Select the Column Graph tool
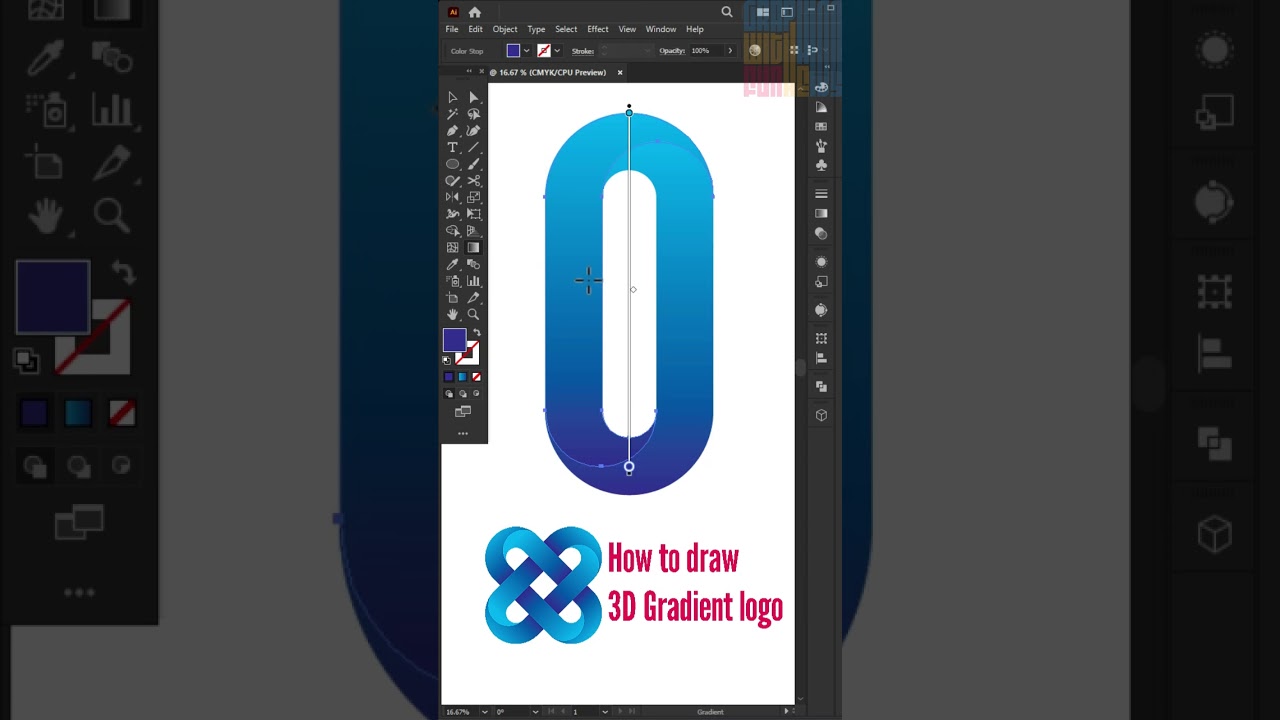The height and width of the screenshot is (720, 1280). click(473, 281)
